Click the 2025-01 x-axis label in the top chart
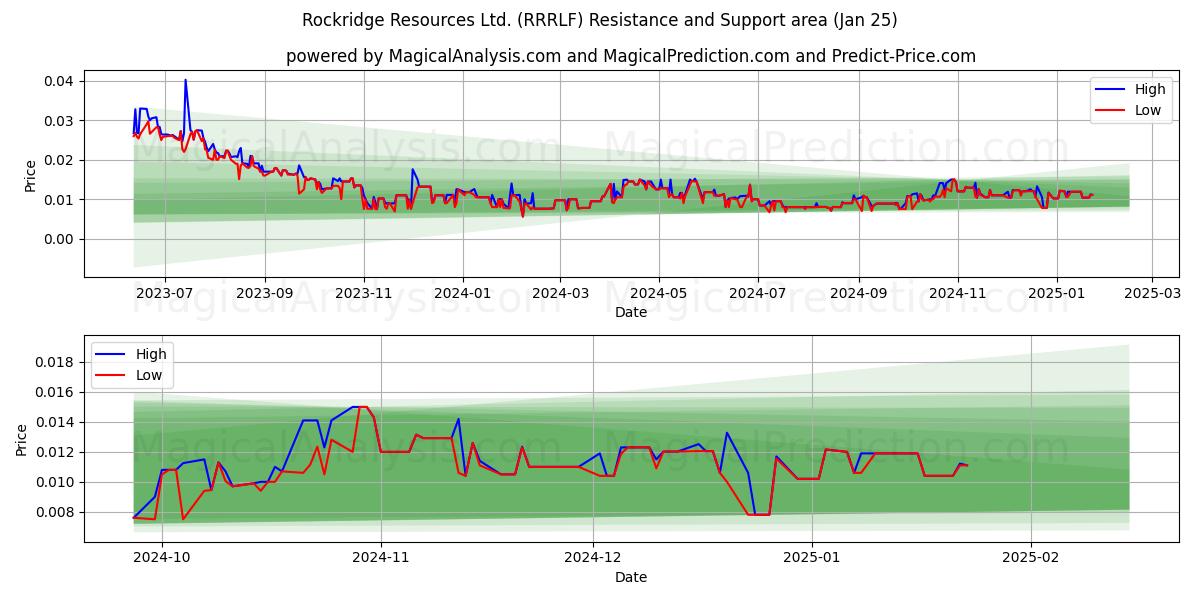The width and height of the screenshot is (1200, 600). tap(1057, 294)
